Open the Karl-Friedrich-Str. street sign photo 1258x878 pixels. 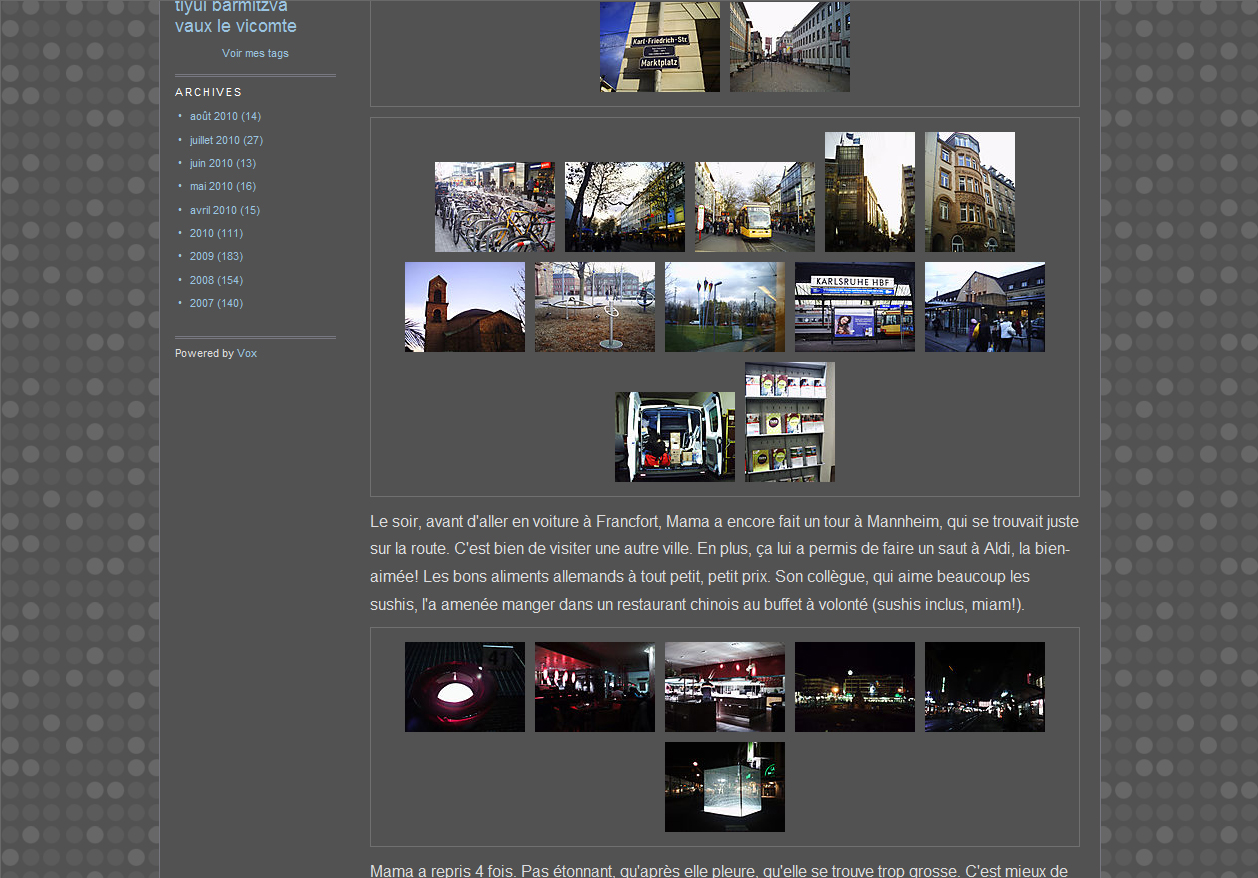[x=659, y=47]
